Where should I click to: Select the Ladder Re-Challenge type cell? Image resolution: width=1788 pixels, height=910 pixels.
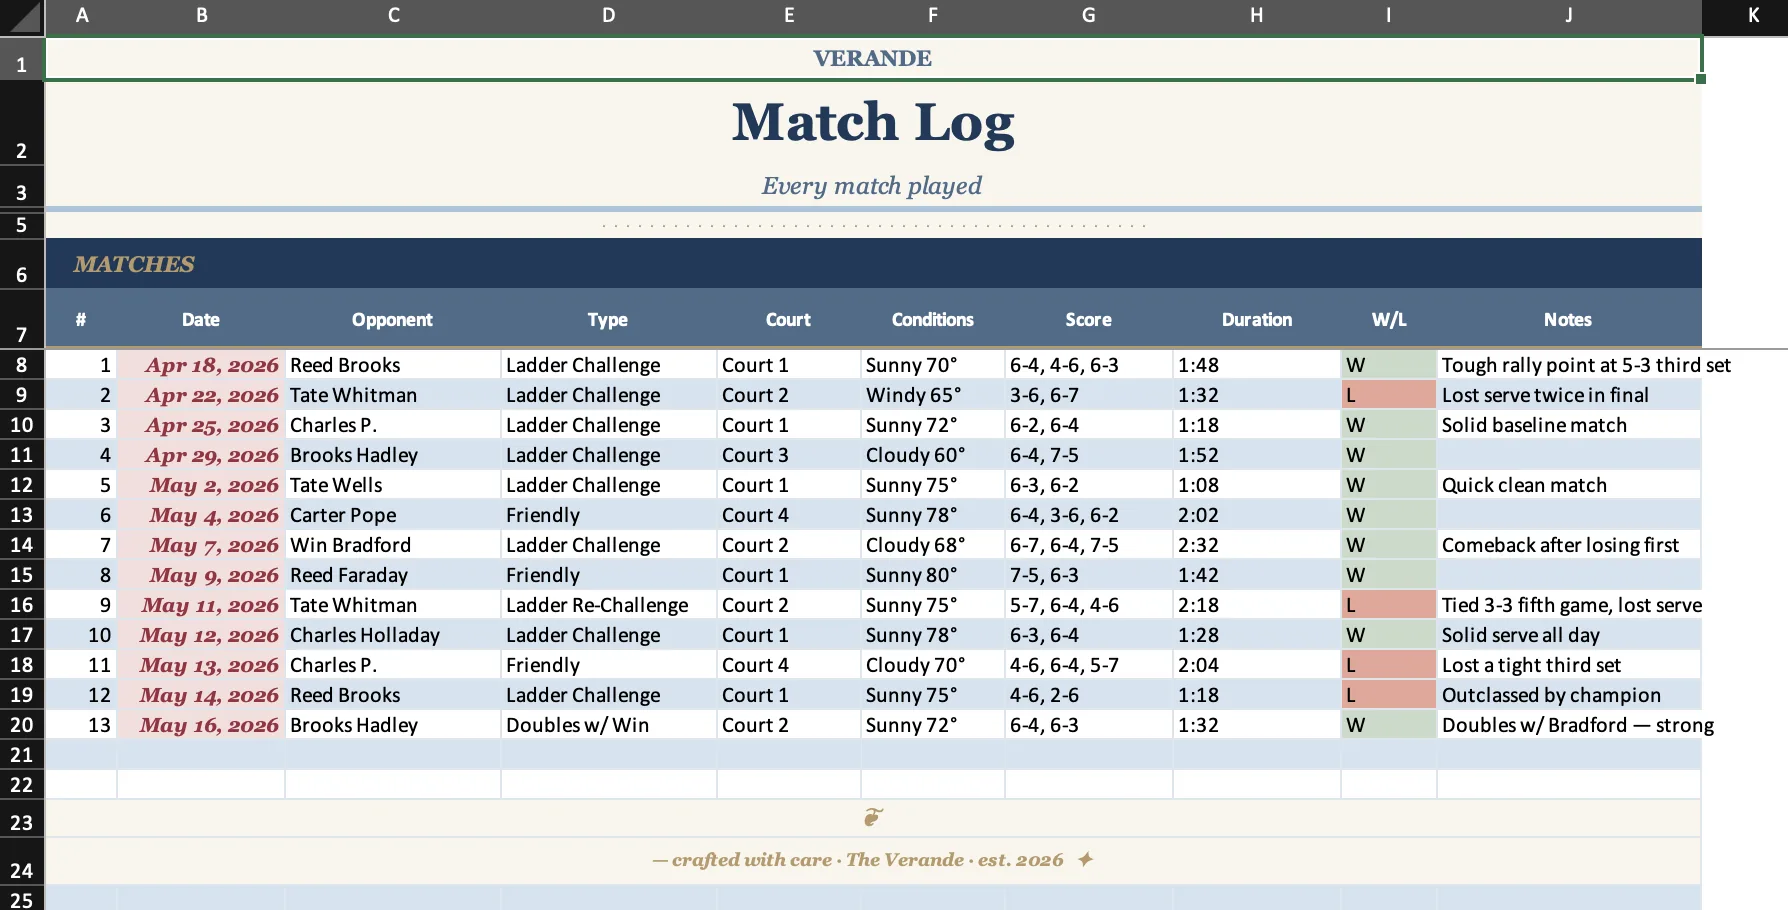coord(609,605)
